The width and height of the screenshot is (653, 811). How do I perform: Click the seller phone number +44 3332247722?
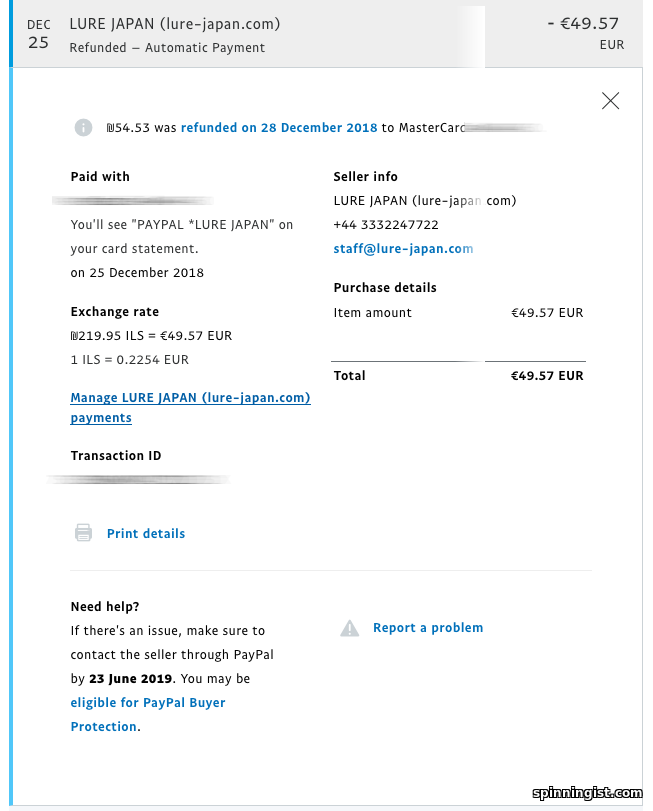click(x=386, y=225)
